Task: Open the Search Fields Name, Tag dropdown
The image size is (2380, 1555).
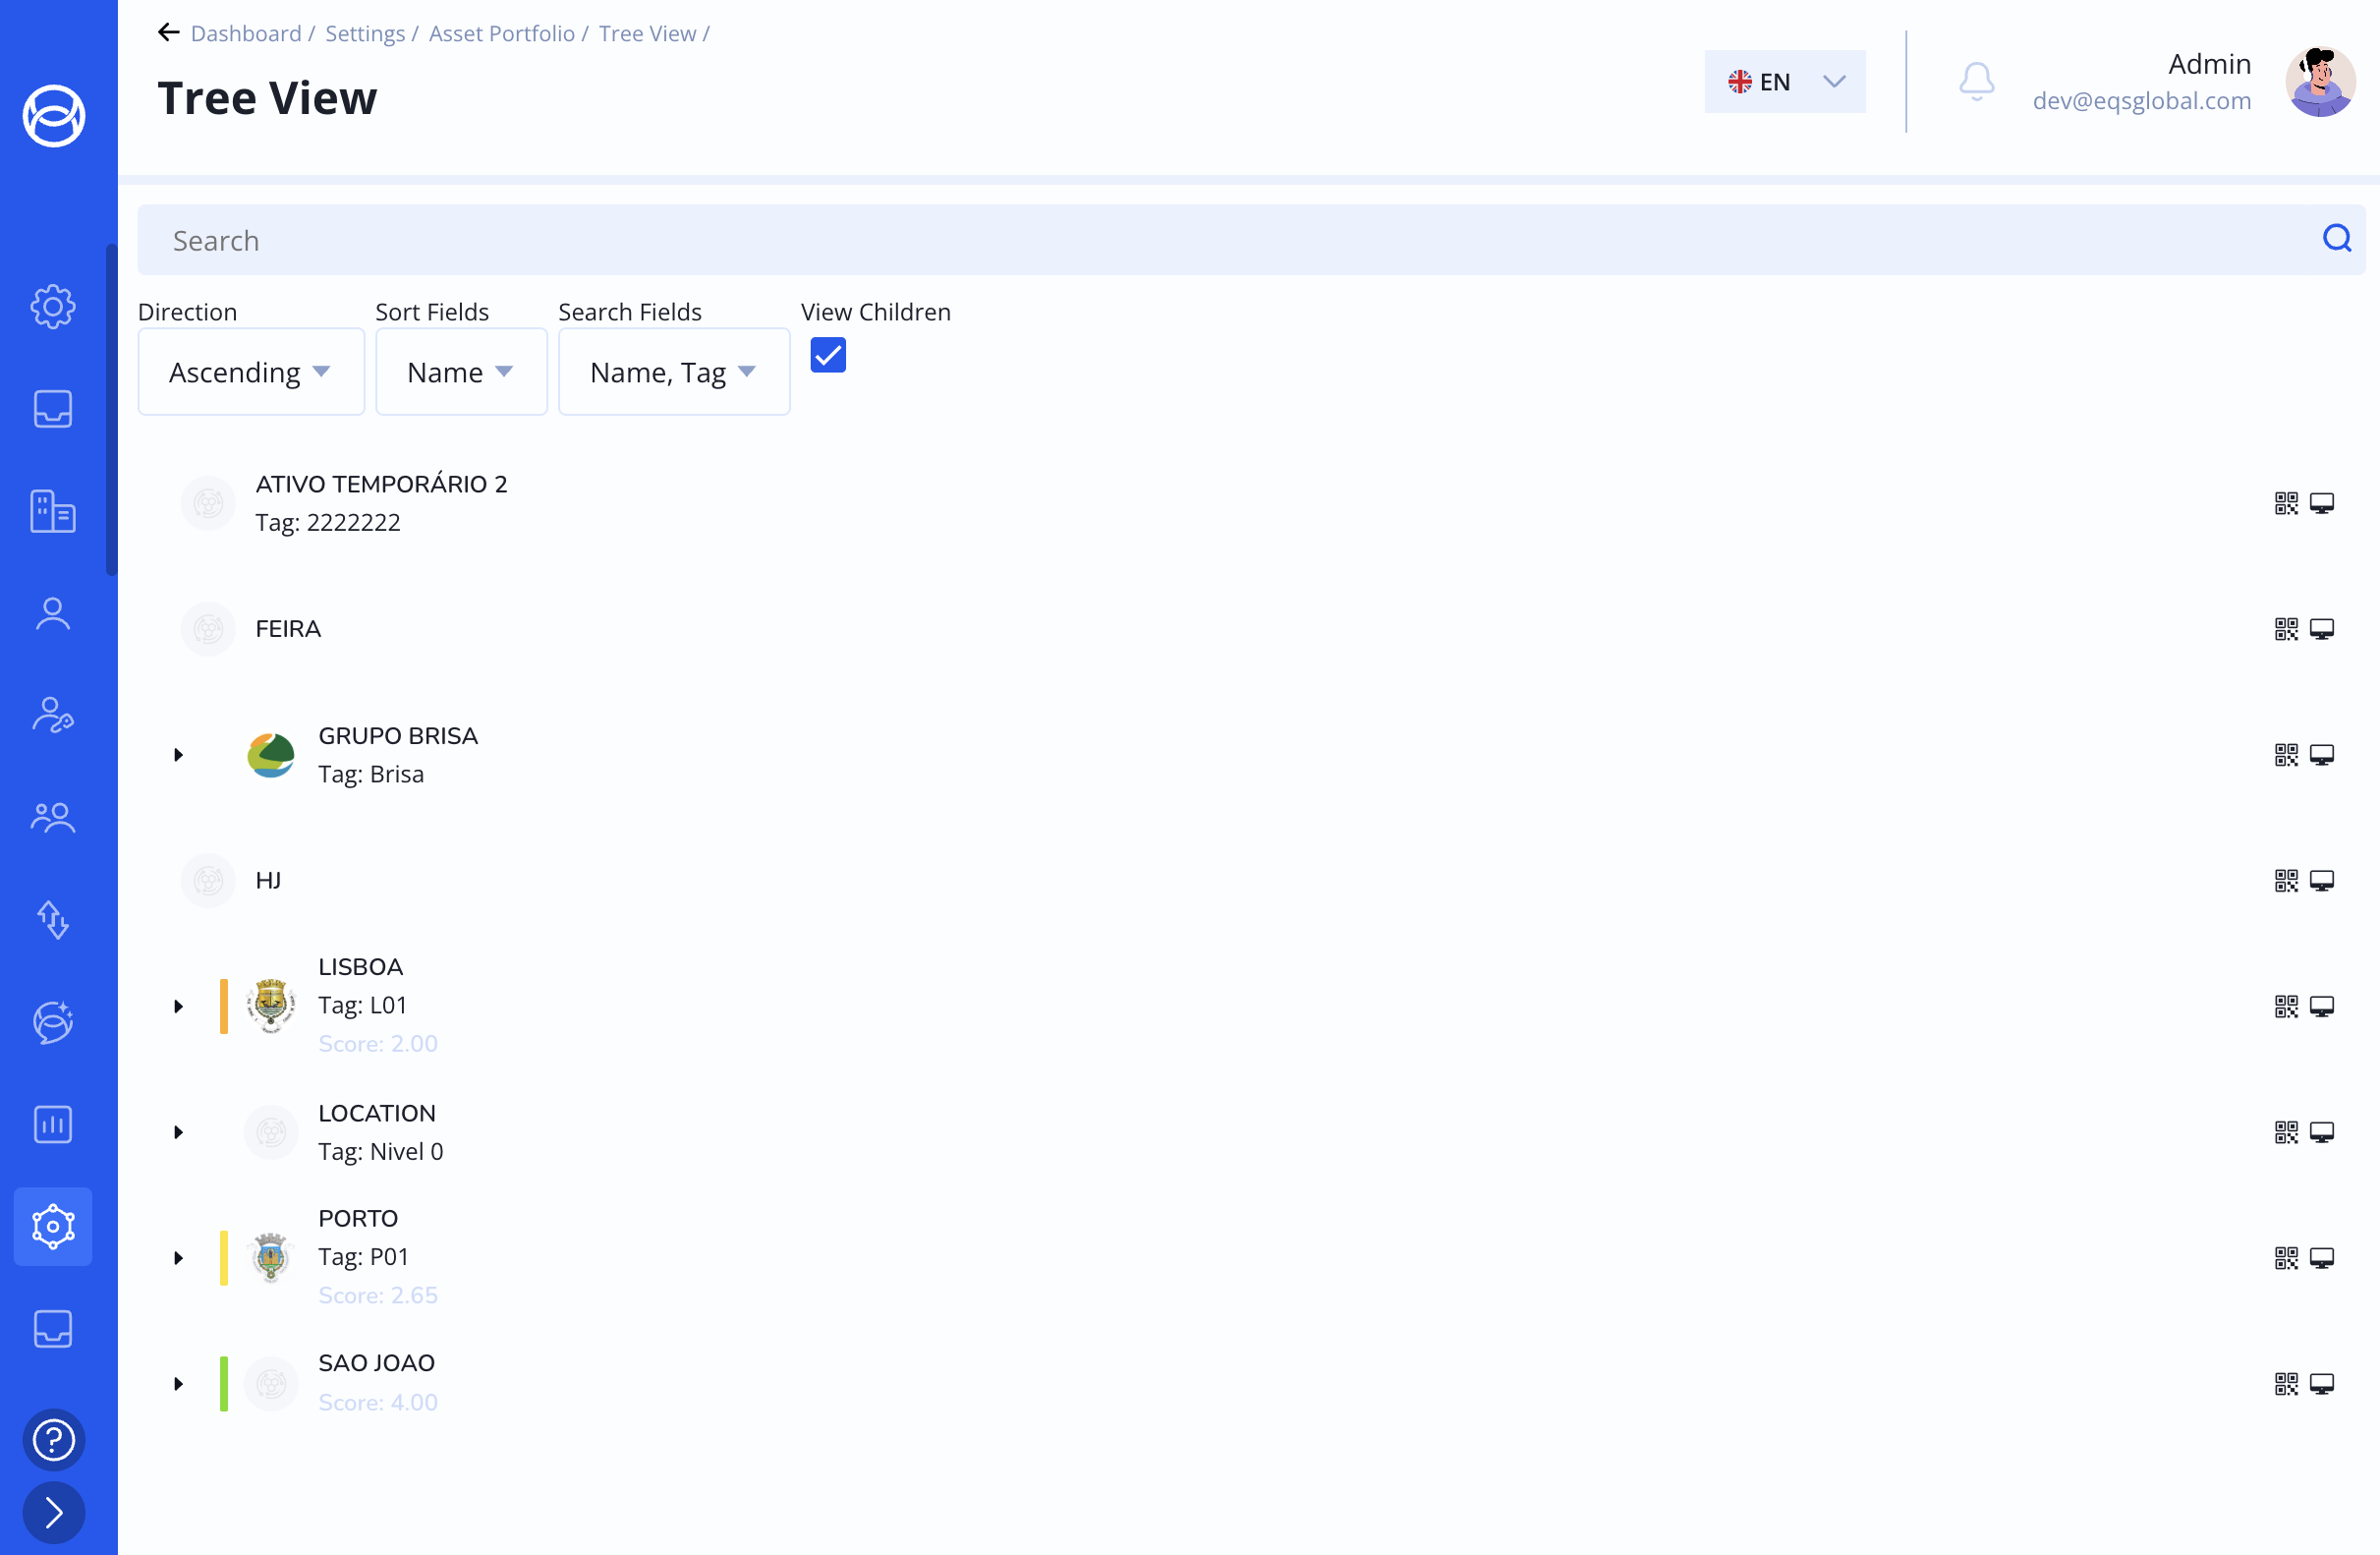Action: click(673, 372)
